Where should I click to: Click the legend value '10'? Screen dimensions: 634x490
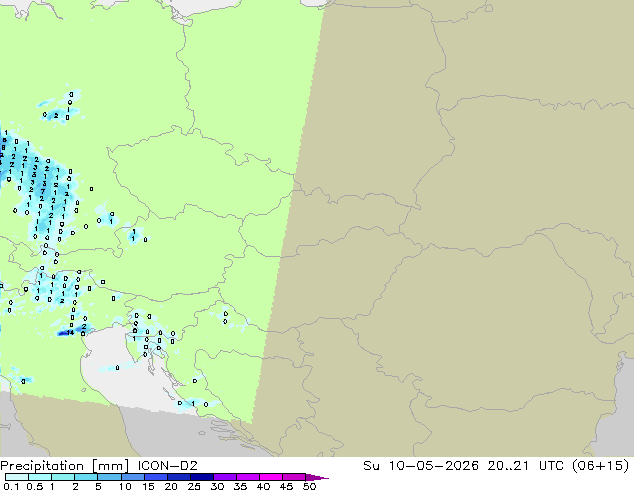tap(125, 486)
